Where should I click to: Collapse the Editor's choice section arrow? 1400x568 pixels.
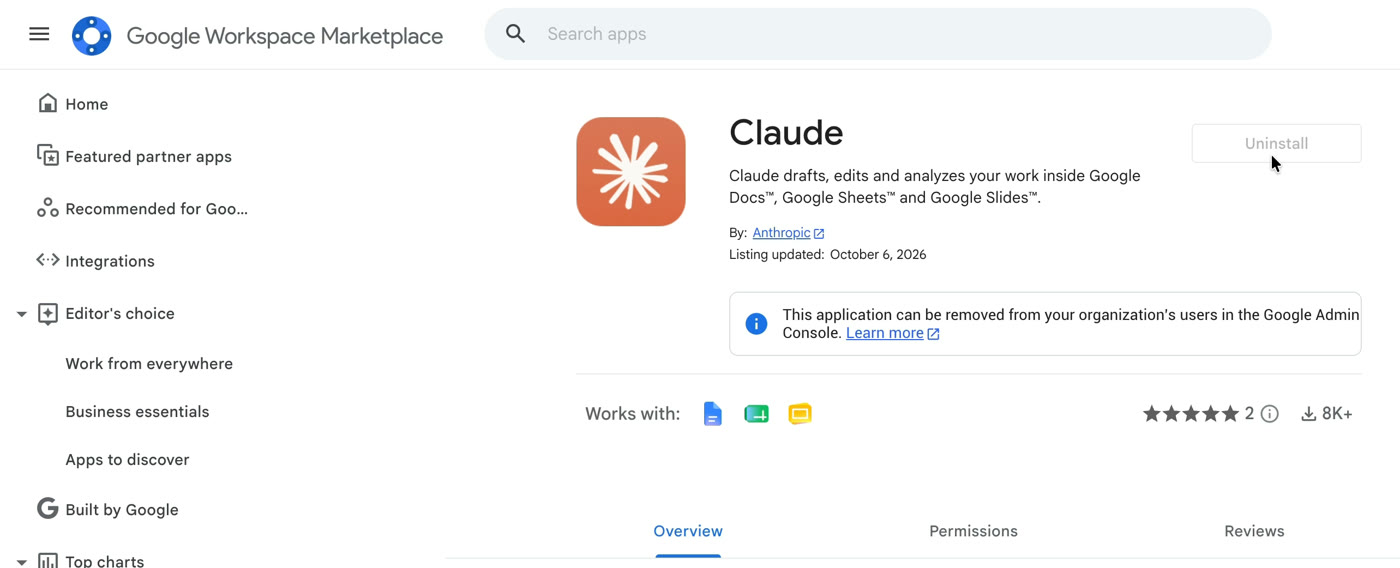(x=21, y=314)
